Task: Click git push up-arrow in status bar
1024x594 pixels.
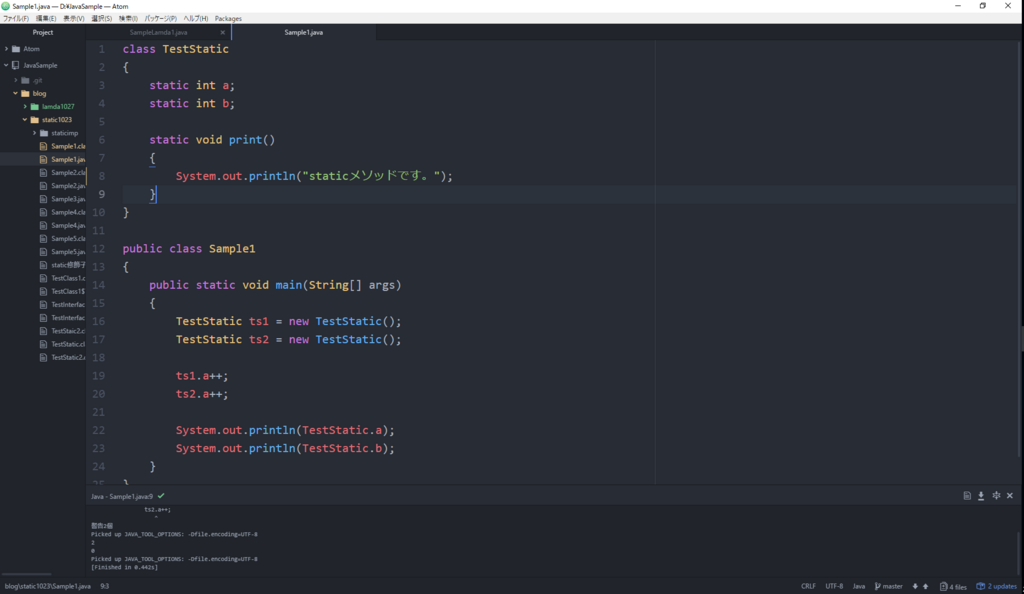Action: click(x=925, y=586)
